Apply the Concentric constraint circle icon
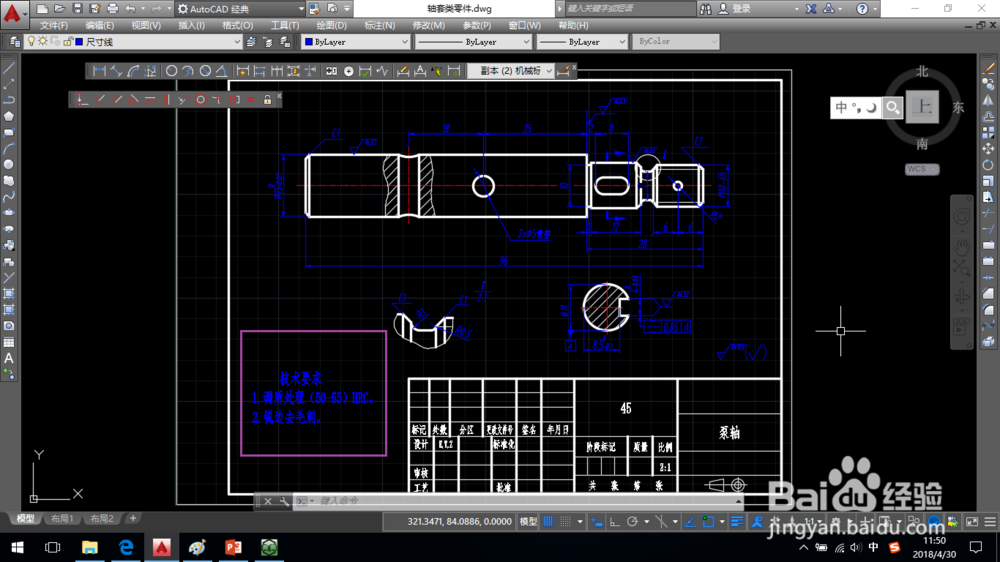Viewport: 1000px width, 562px height. coord(200,100)
